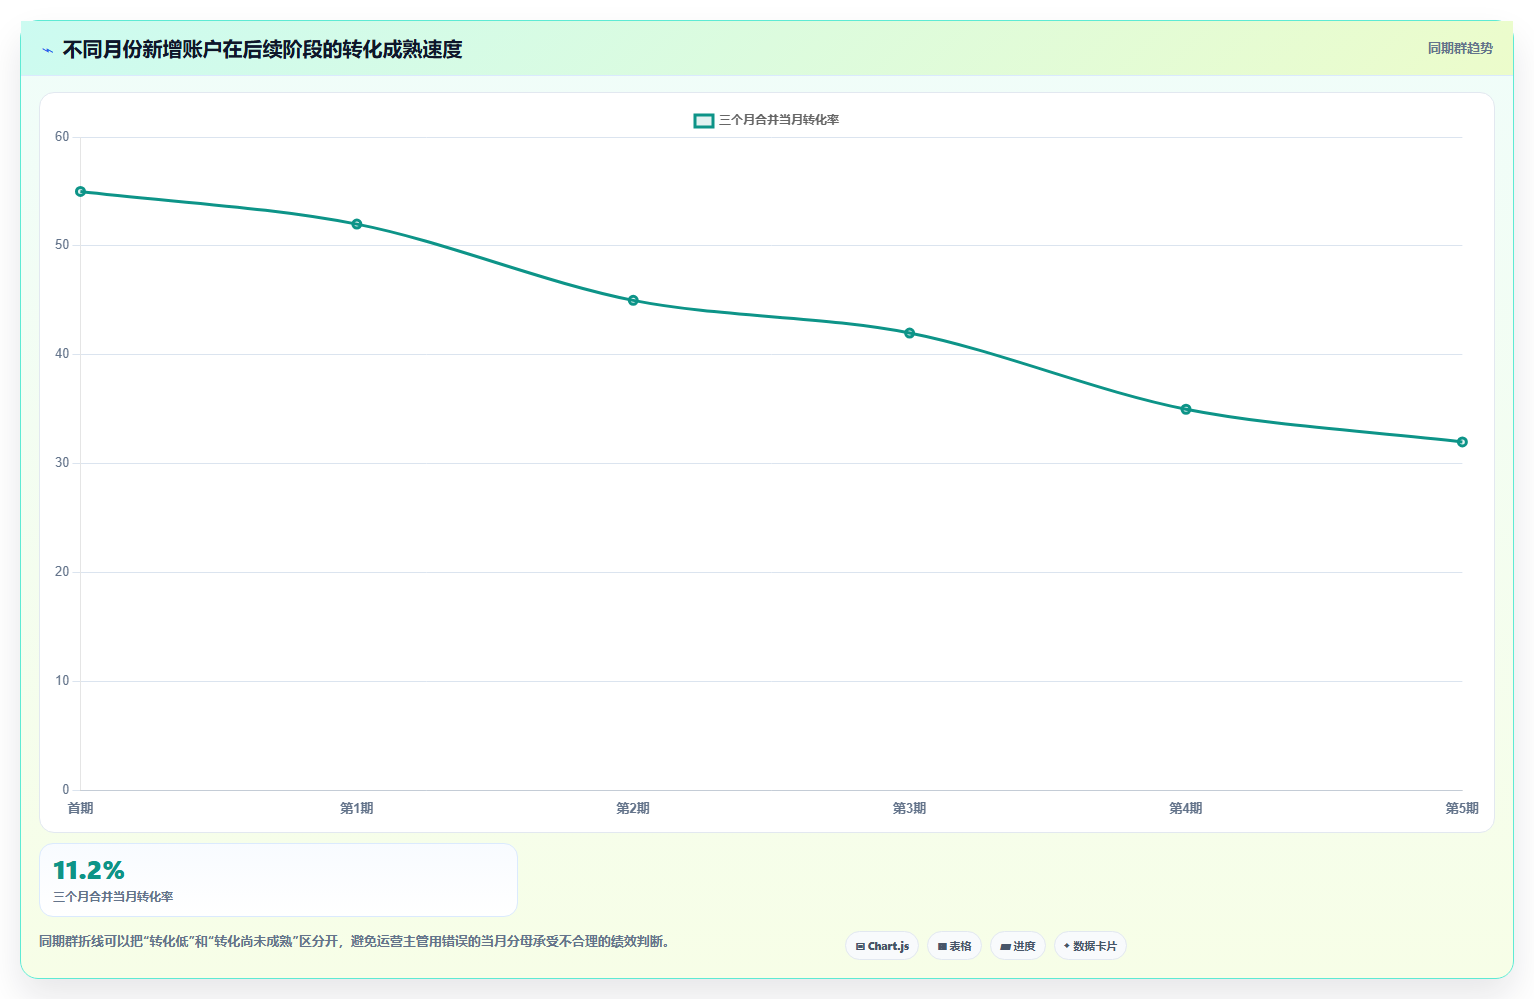Click the y-axis value 30

tap(62, 463)
